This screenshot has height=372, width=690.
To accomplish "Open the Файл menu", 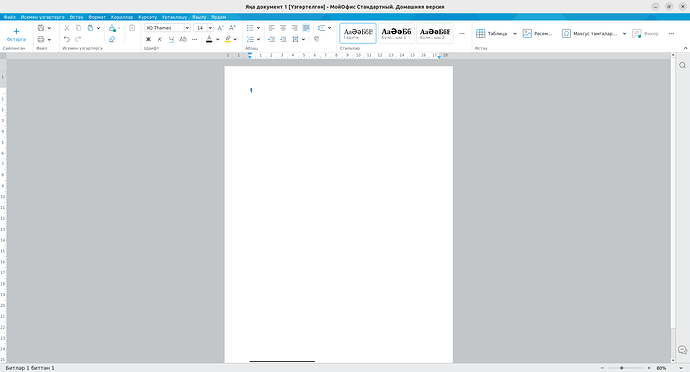I will coord(10,17).
